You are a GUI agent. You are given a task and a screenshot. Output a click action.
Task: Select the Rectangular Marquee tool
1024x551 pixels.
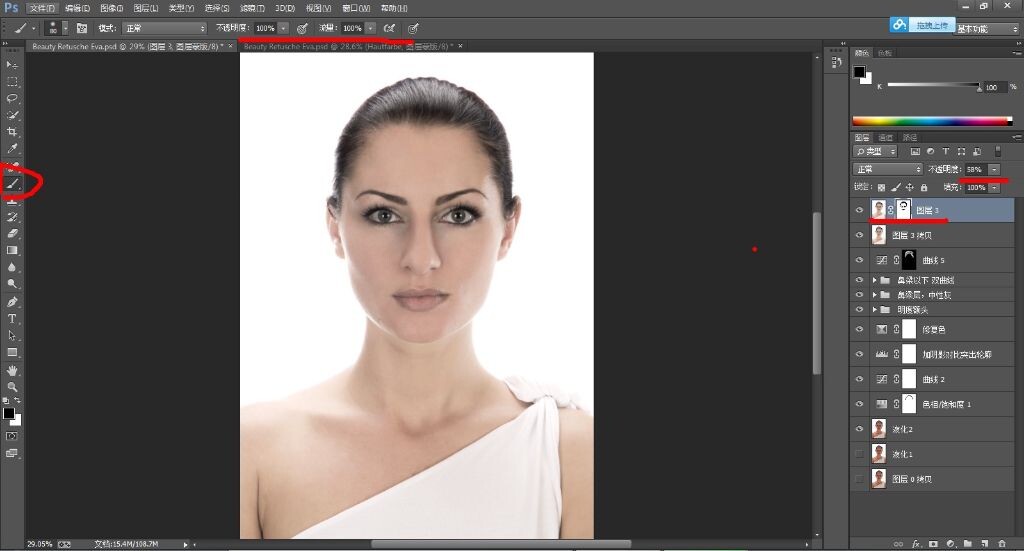tap(12, 82)
